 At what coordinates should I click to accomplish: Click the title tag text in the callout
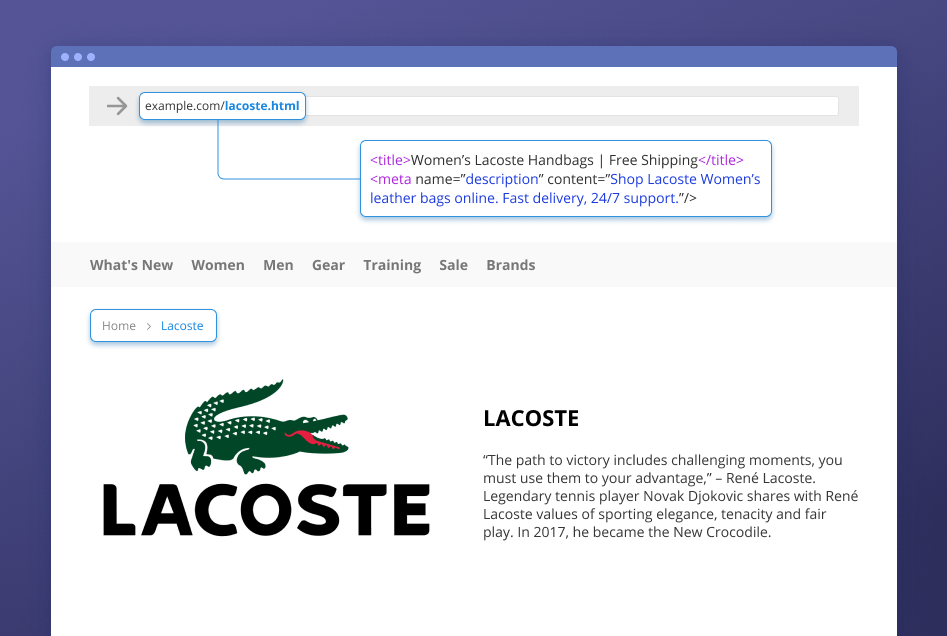(557, 160)
